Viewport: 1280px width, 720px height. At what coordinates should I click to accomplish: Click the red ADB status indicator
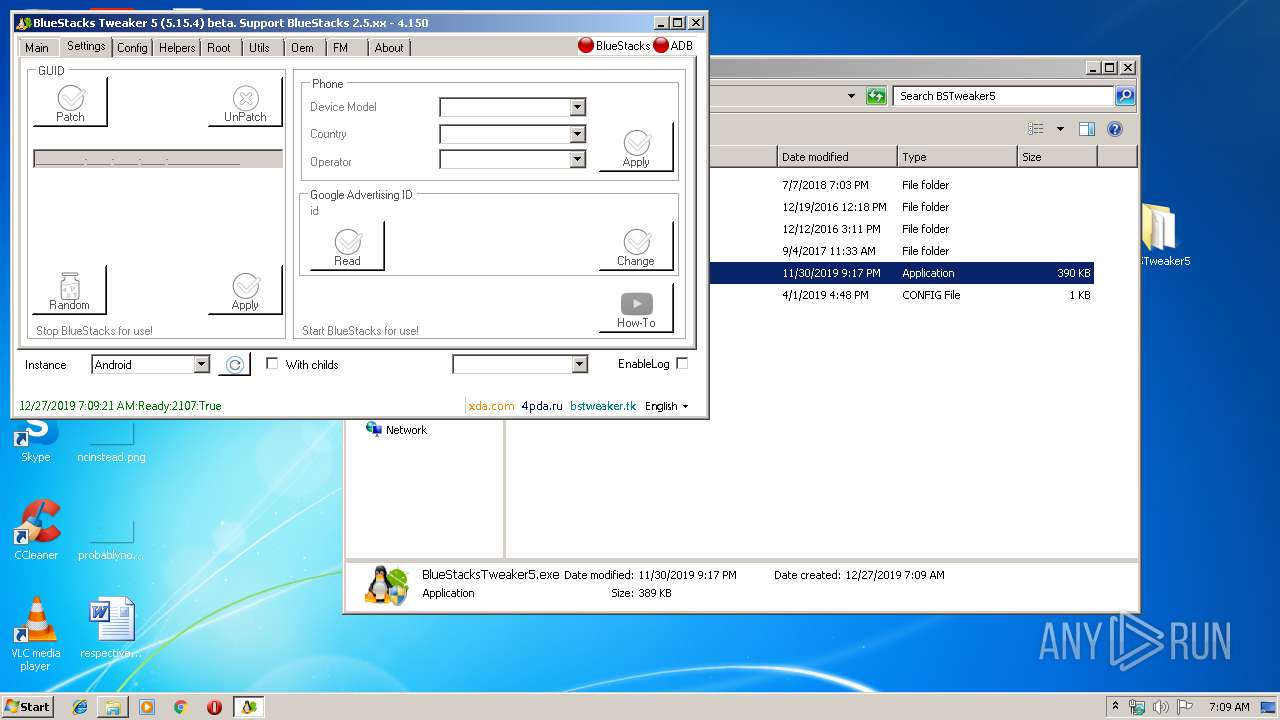[x=661, y=45]
